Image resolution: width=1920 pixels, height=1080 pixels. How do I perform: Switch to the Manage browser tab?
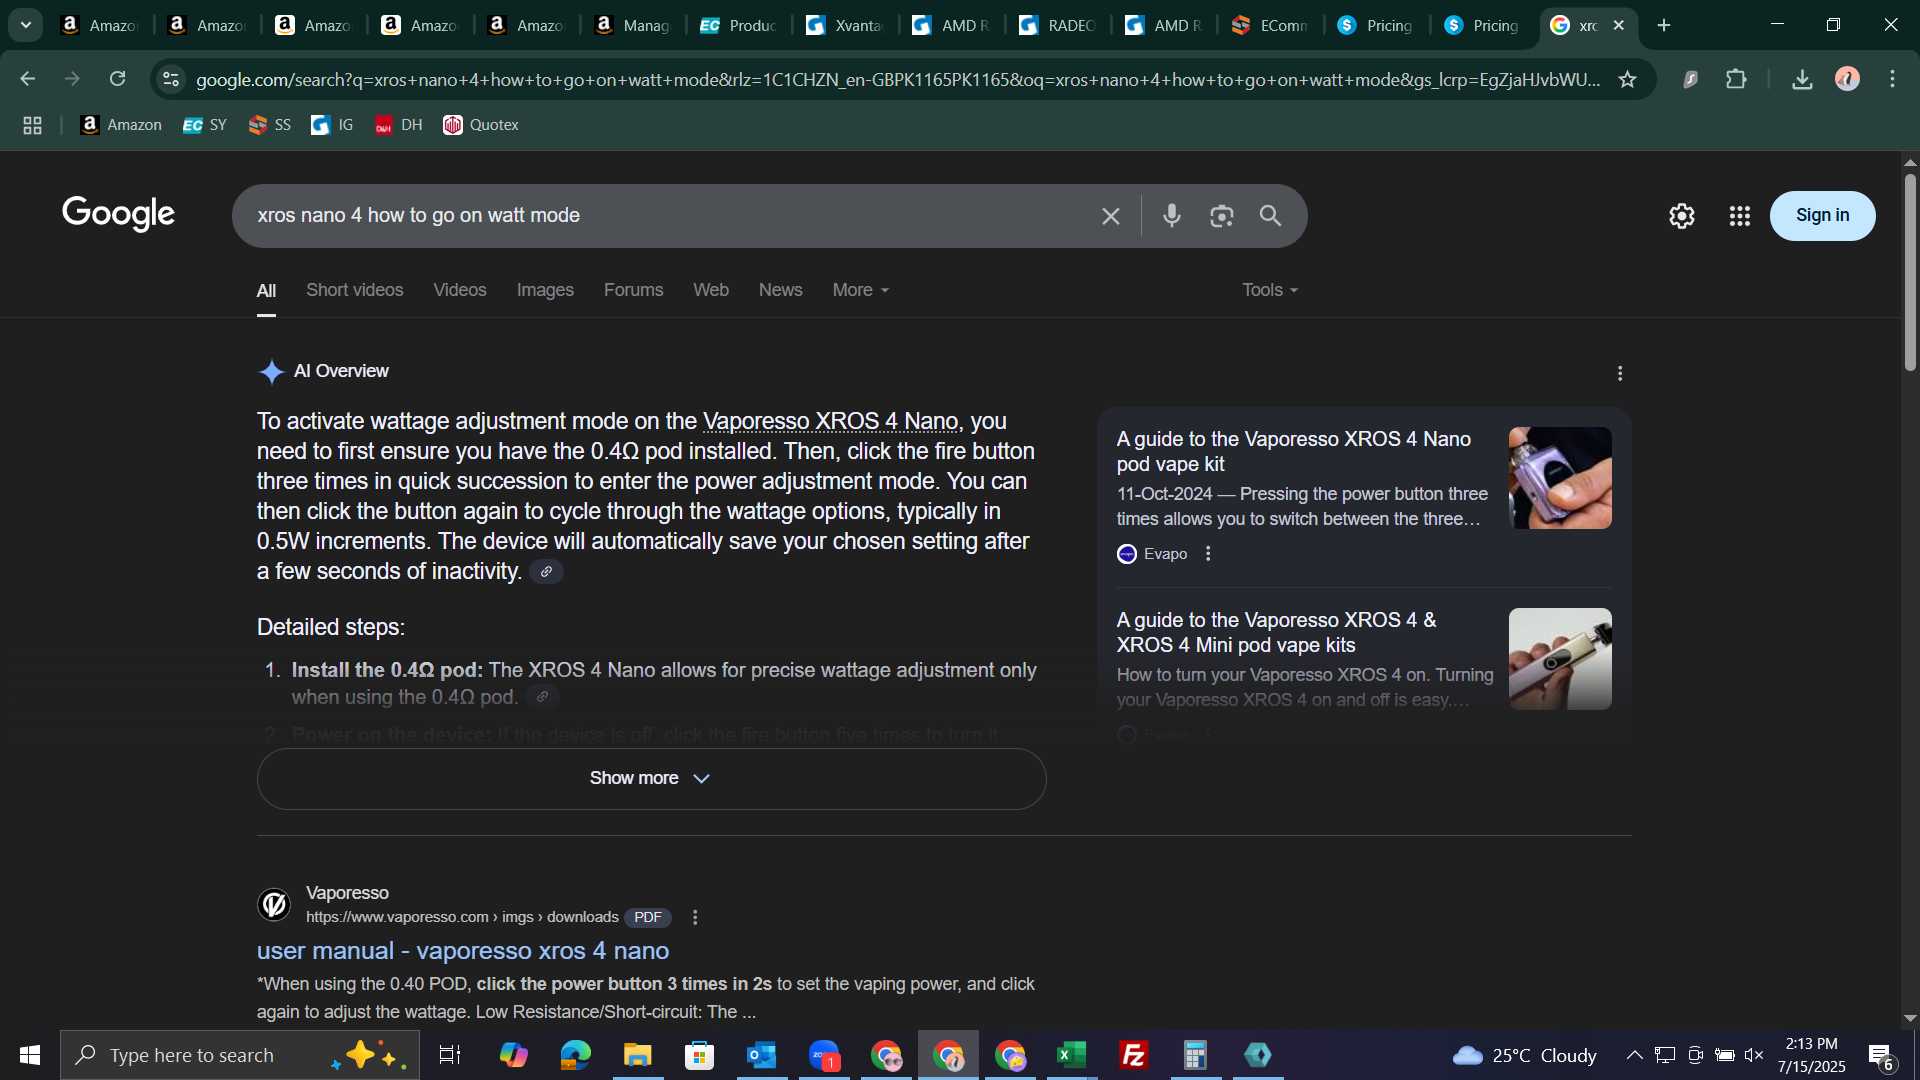(x=631, y=25)
